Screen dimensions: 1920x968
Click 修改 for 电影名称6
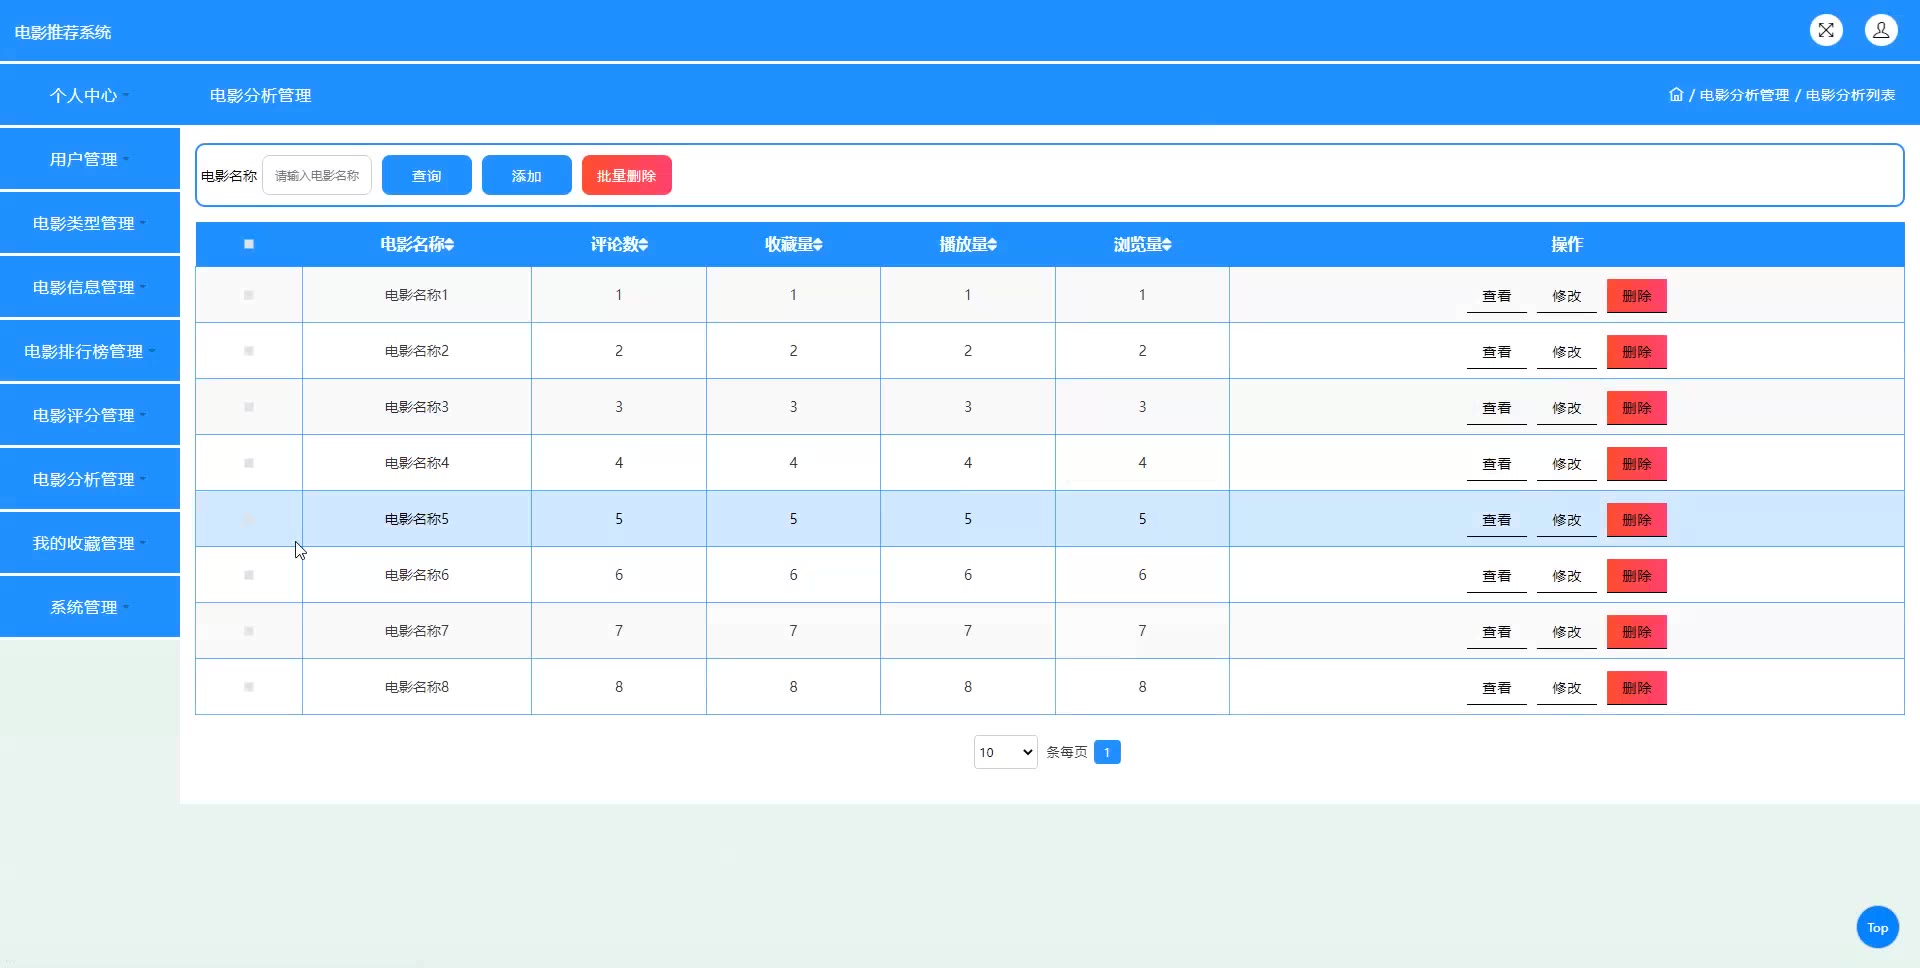pyautogui.click(x=1567, y=576)
